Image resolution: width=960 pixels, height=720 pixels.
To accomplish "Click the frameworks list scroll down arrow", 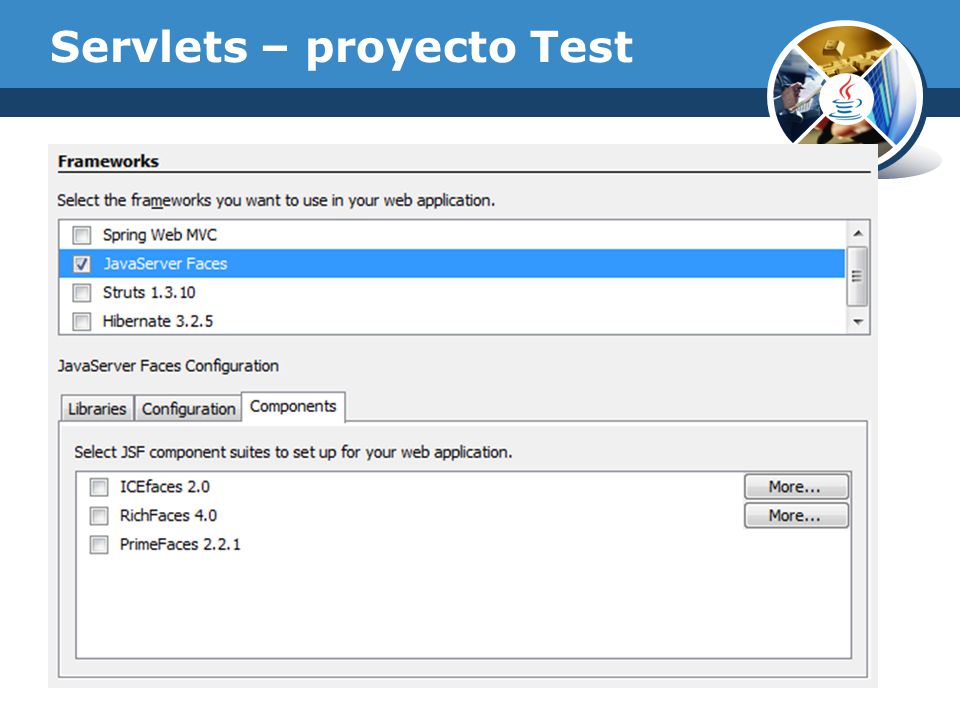I will tap(858, 322).
